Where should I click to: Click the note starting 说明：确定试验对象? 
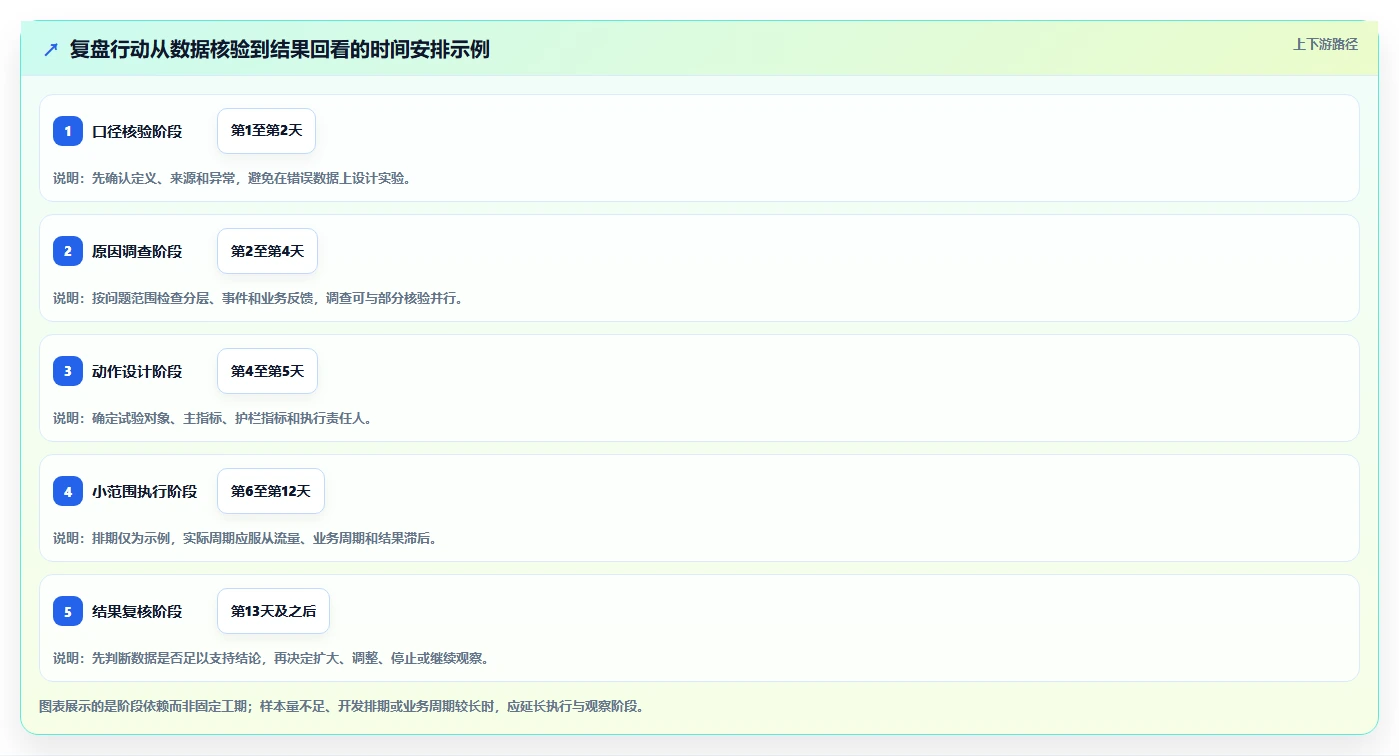click(x=213, y=418)
